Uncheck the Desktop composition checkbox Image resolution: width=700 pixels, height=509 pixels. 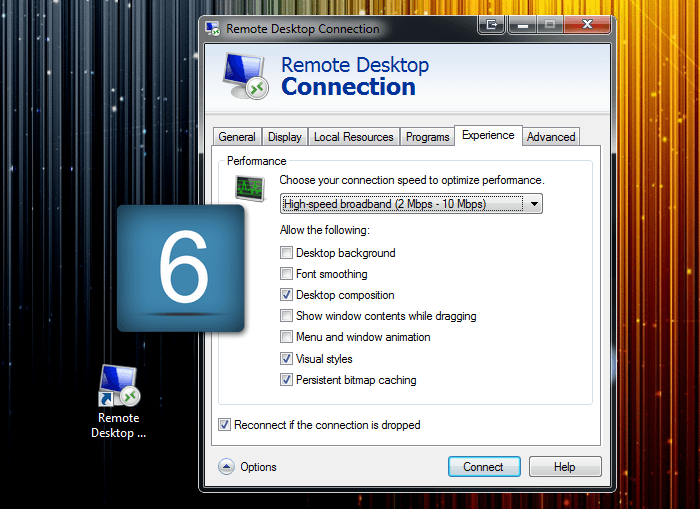pos(286,295)
